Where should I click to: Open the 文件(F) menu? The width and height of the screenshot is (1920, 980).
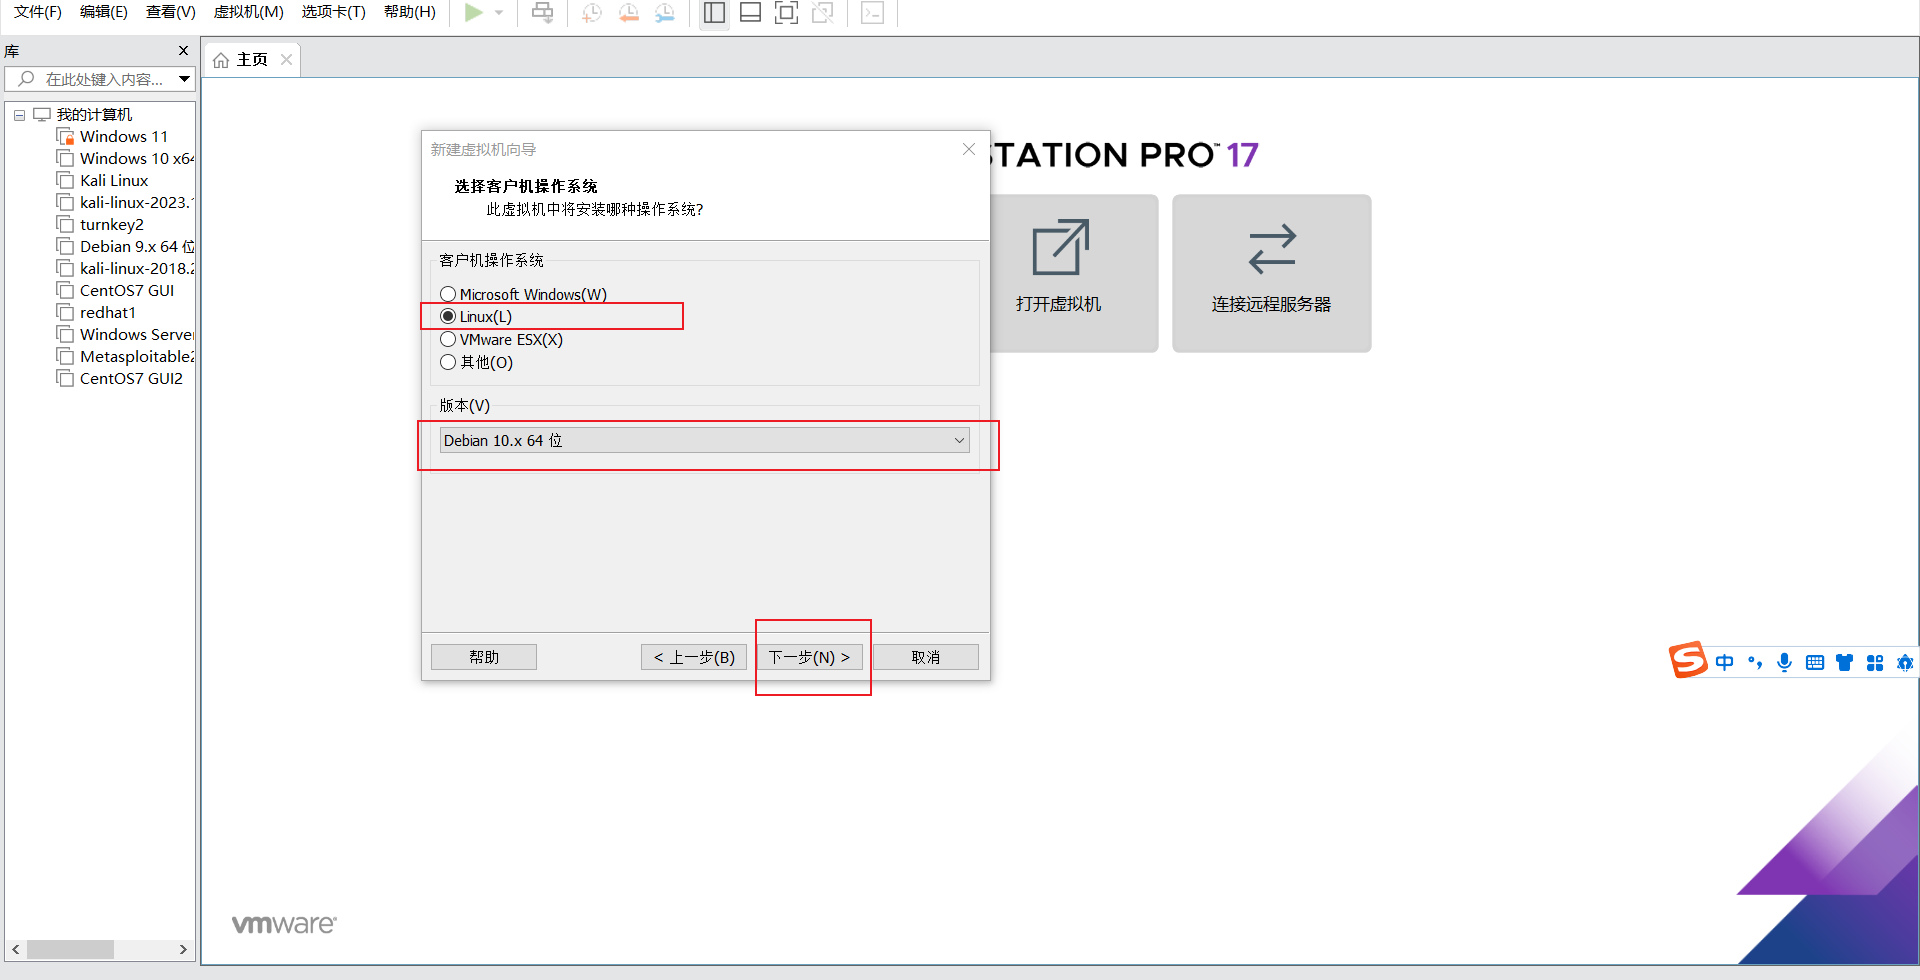pyautogui.click(x=37, y=12)
